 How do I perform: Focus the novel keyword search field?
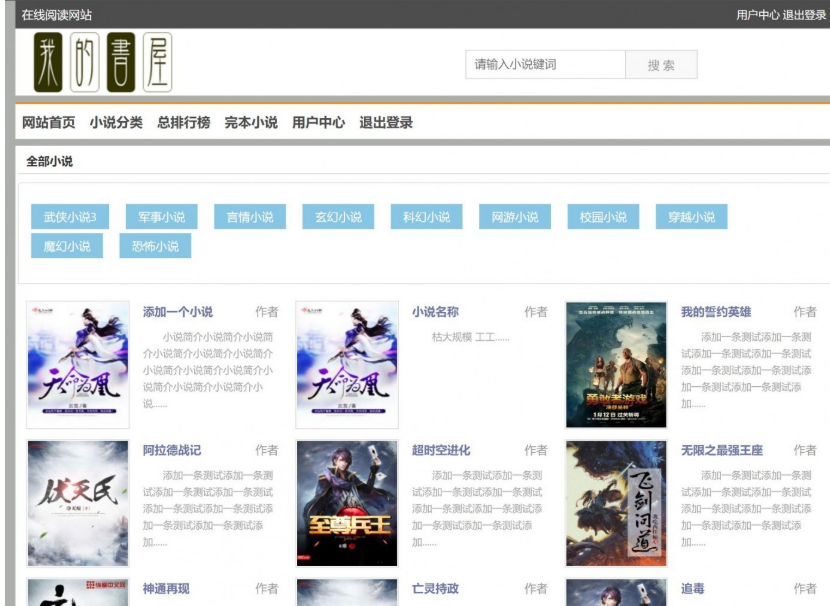545,65
